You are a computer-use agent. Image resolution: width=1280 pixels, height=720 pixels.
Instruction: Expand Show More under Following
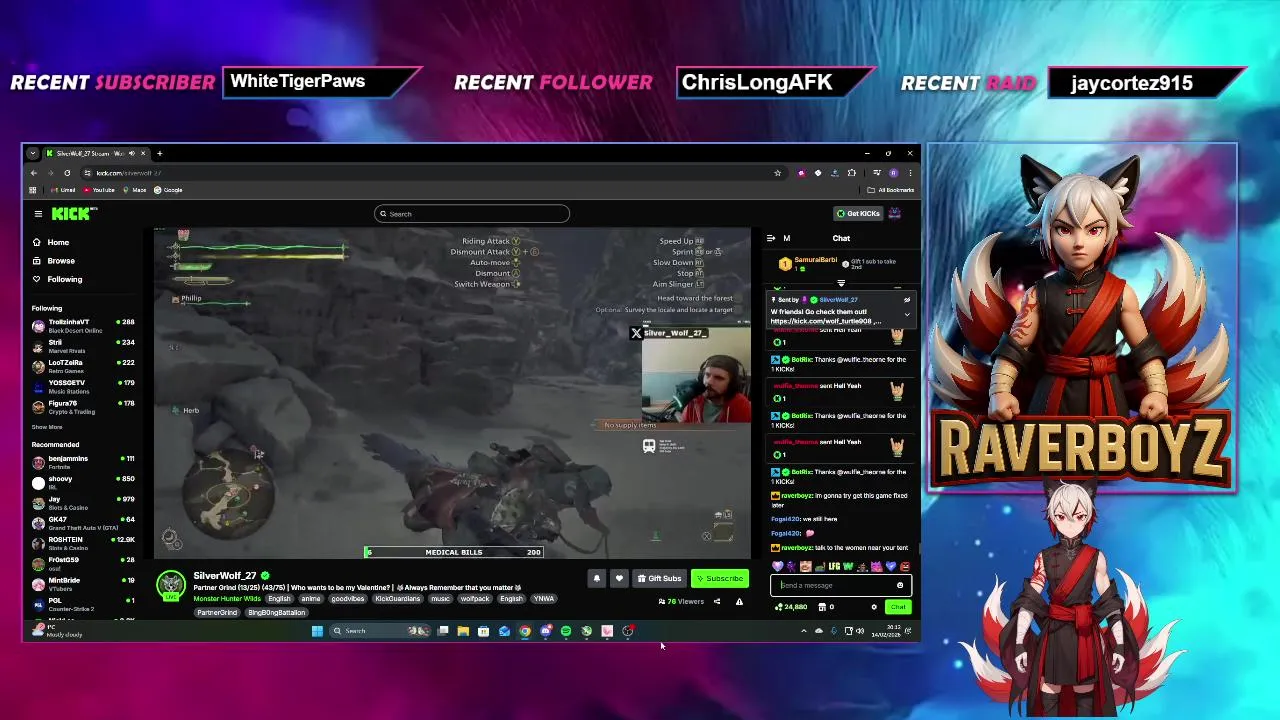coord(46,427)
